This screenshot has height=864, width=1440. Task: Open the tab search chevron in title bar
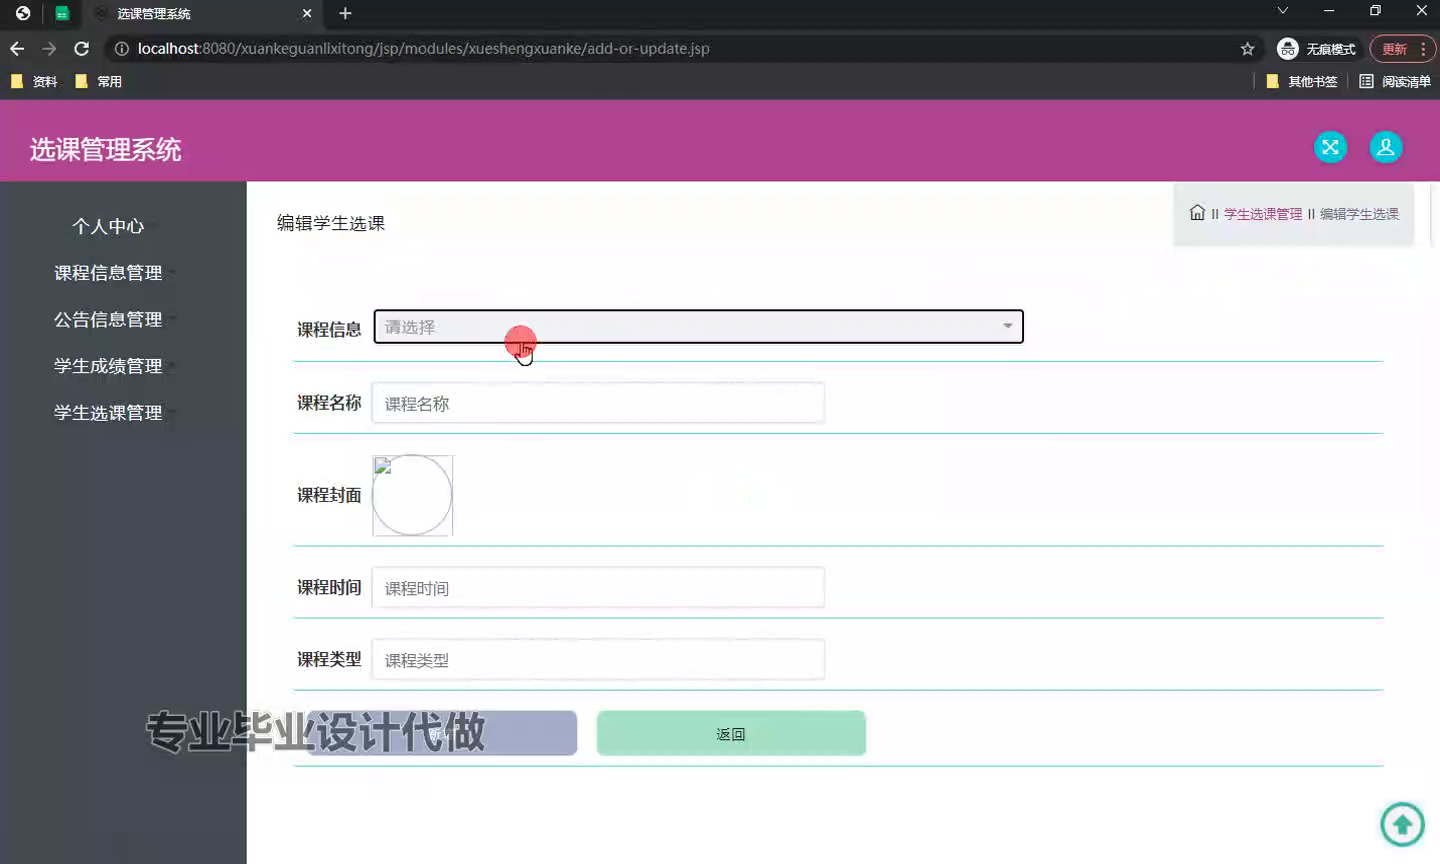[1283, 11]
